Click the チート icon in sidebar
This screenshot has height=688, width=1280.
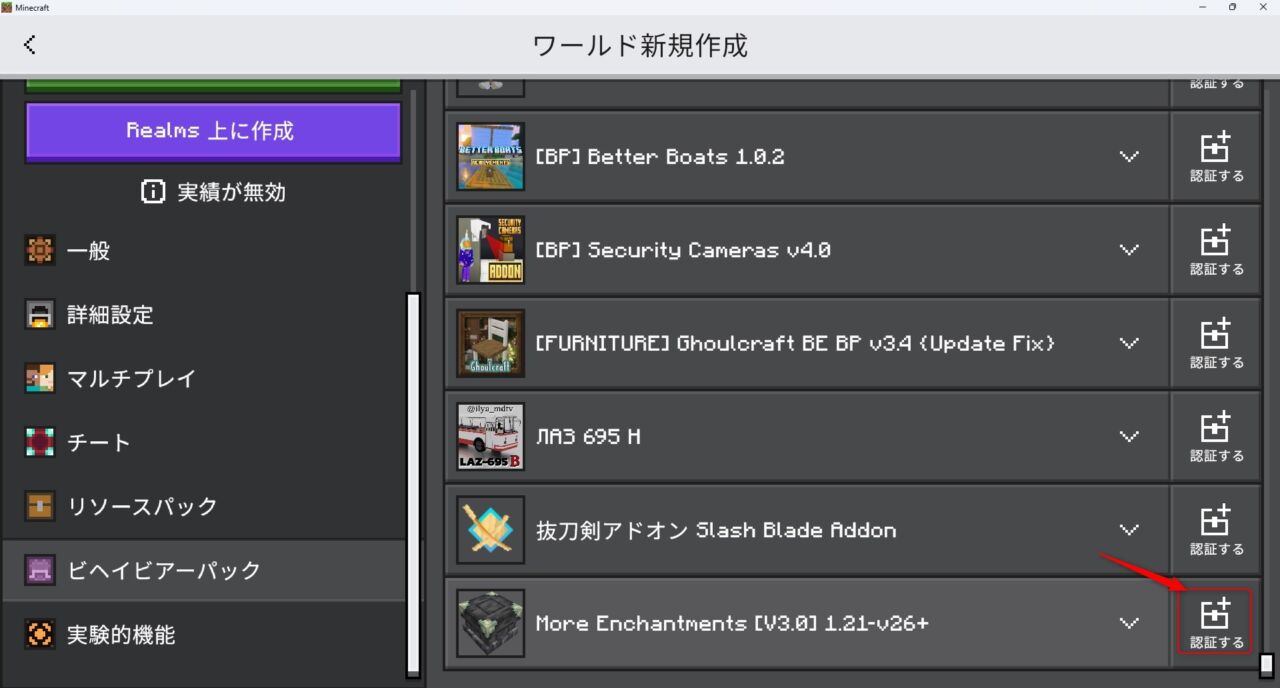40,442
